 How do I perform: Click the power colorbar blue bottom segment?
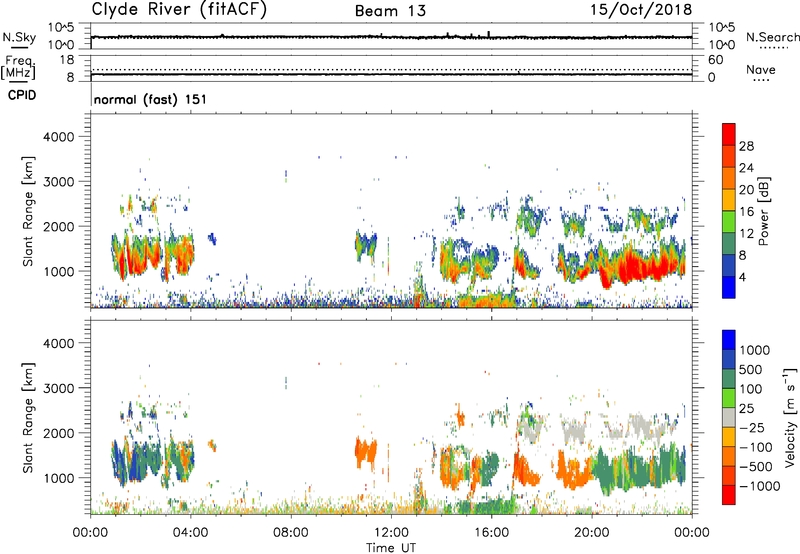point(729,288)
